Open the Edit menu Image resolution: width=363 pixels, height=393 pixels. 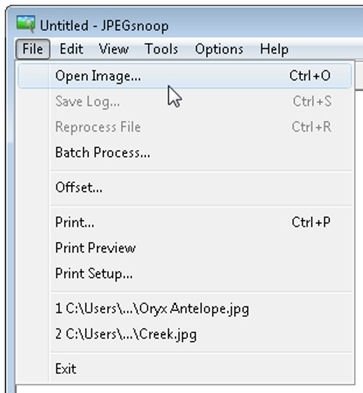(x=71, y=49)
